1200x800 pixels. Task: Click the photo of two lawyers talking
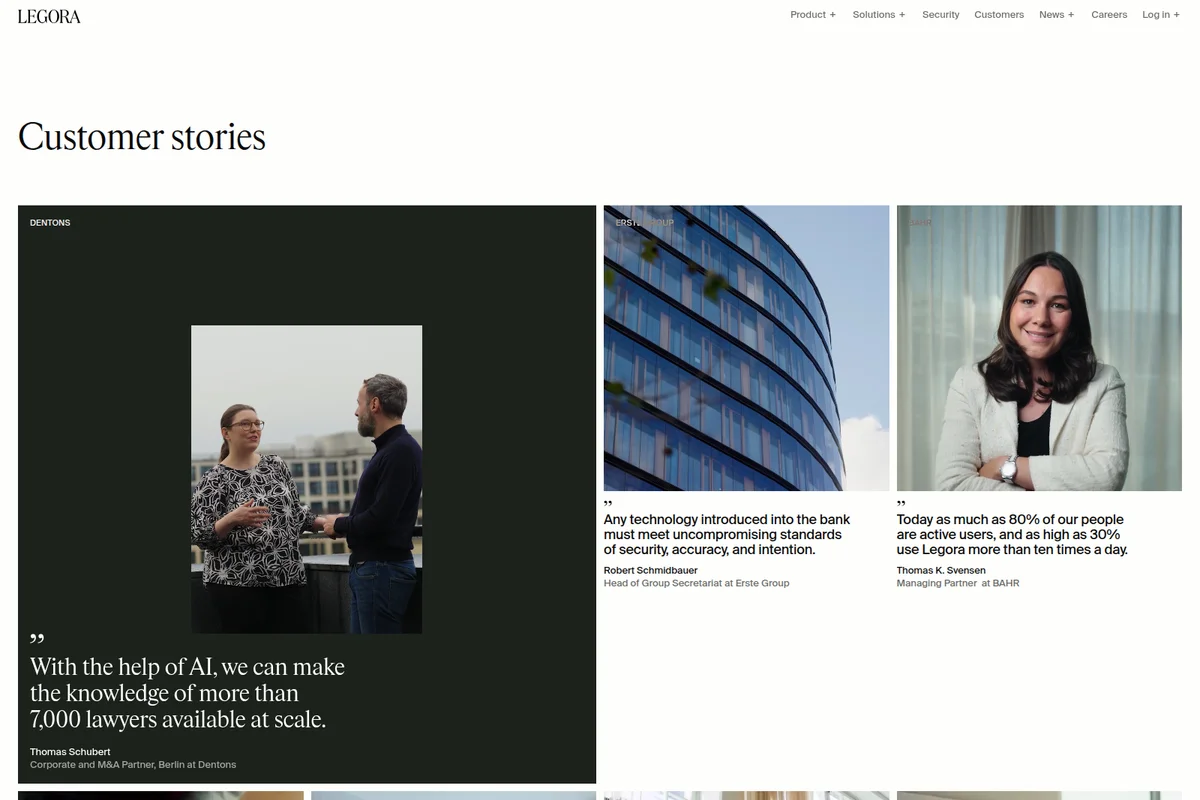coord(306,478)
